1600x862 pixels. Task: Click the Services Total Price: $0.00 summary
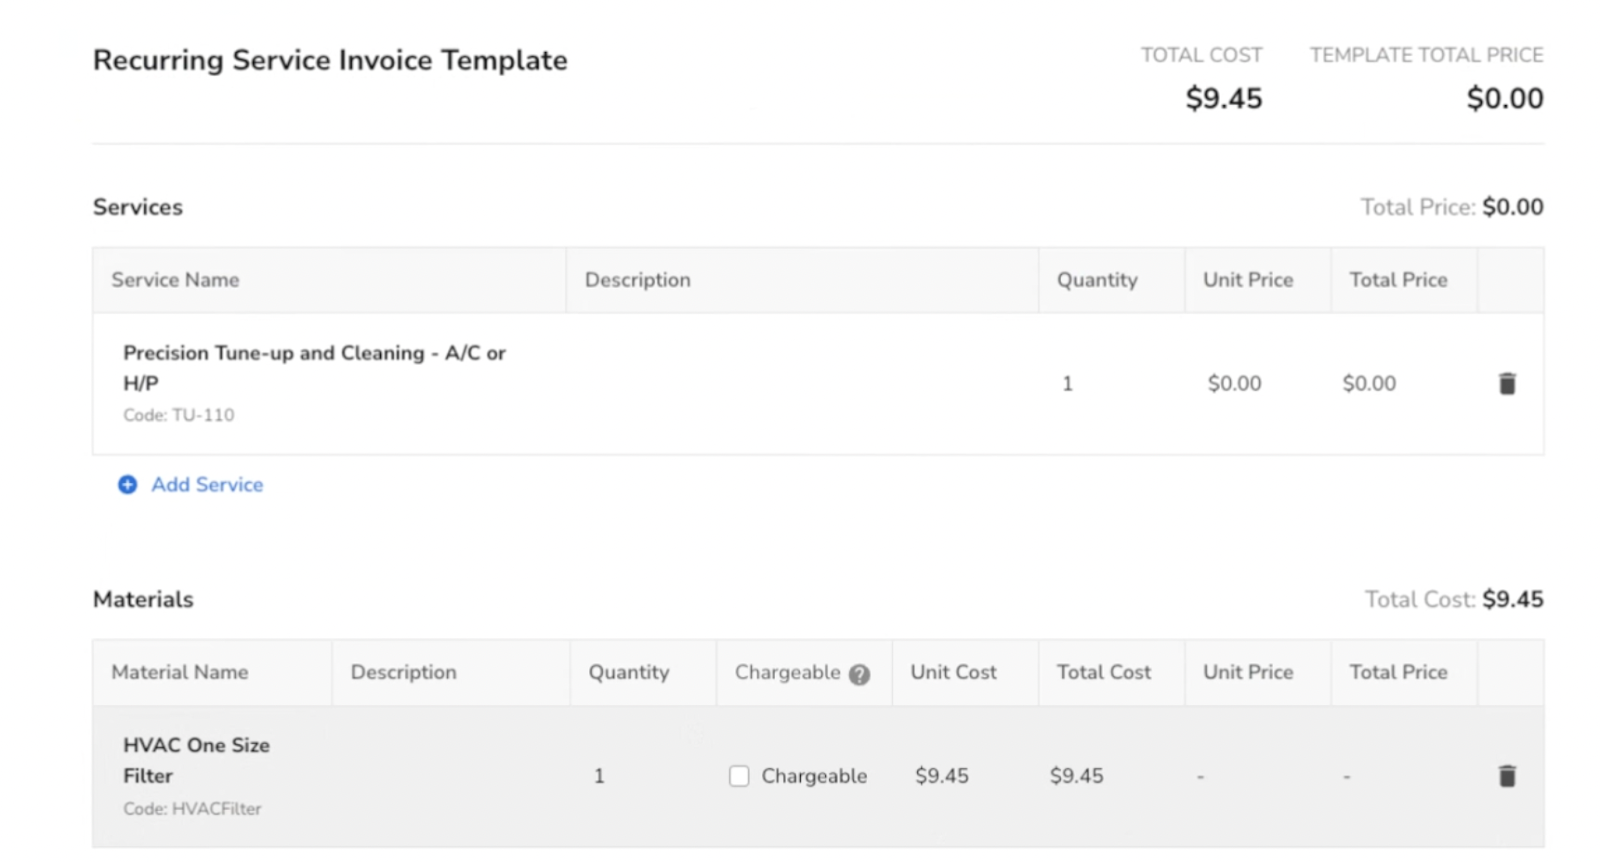[1452, 207]
